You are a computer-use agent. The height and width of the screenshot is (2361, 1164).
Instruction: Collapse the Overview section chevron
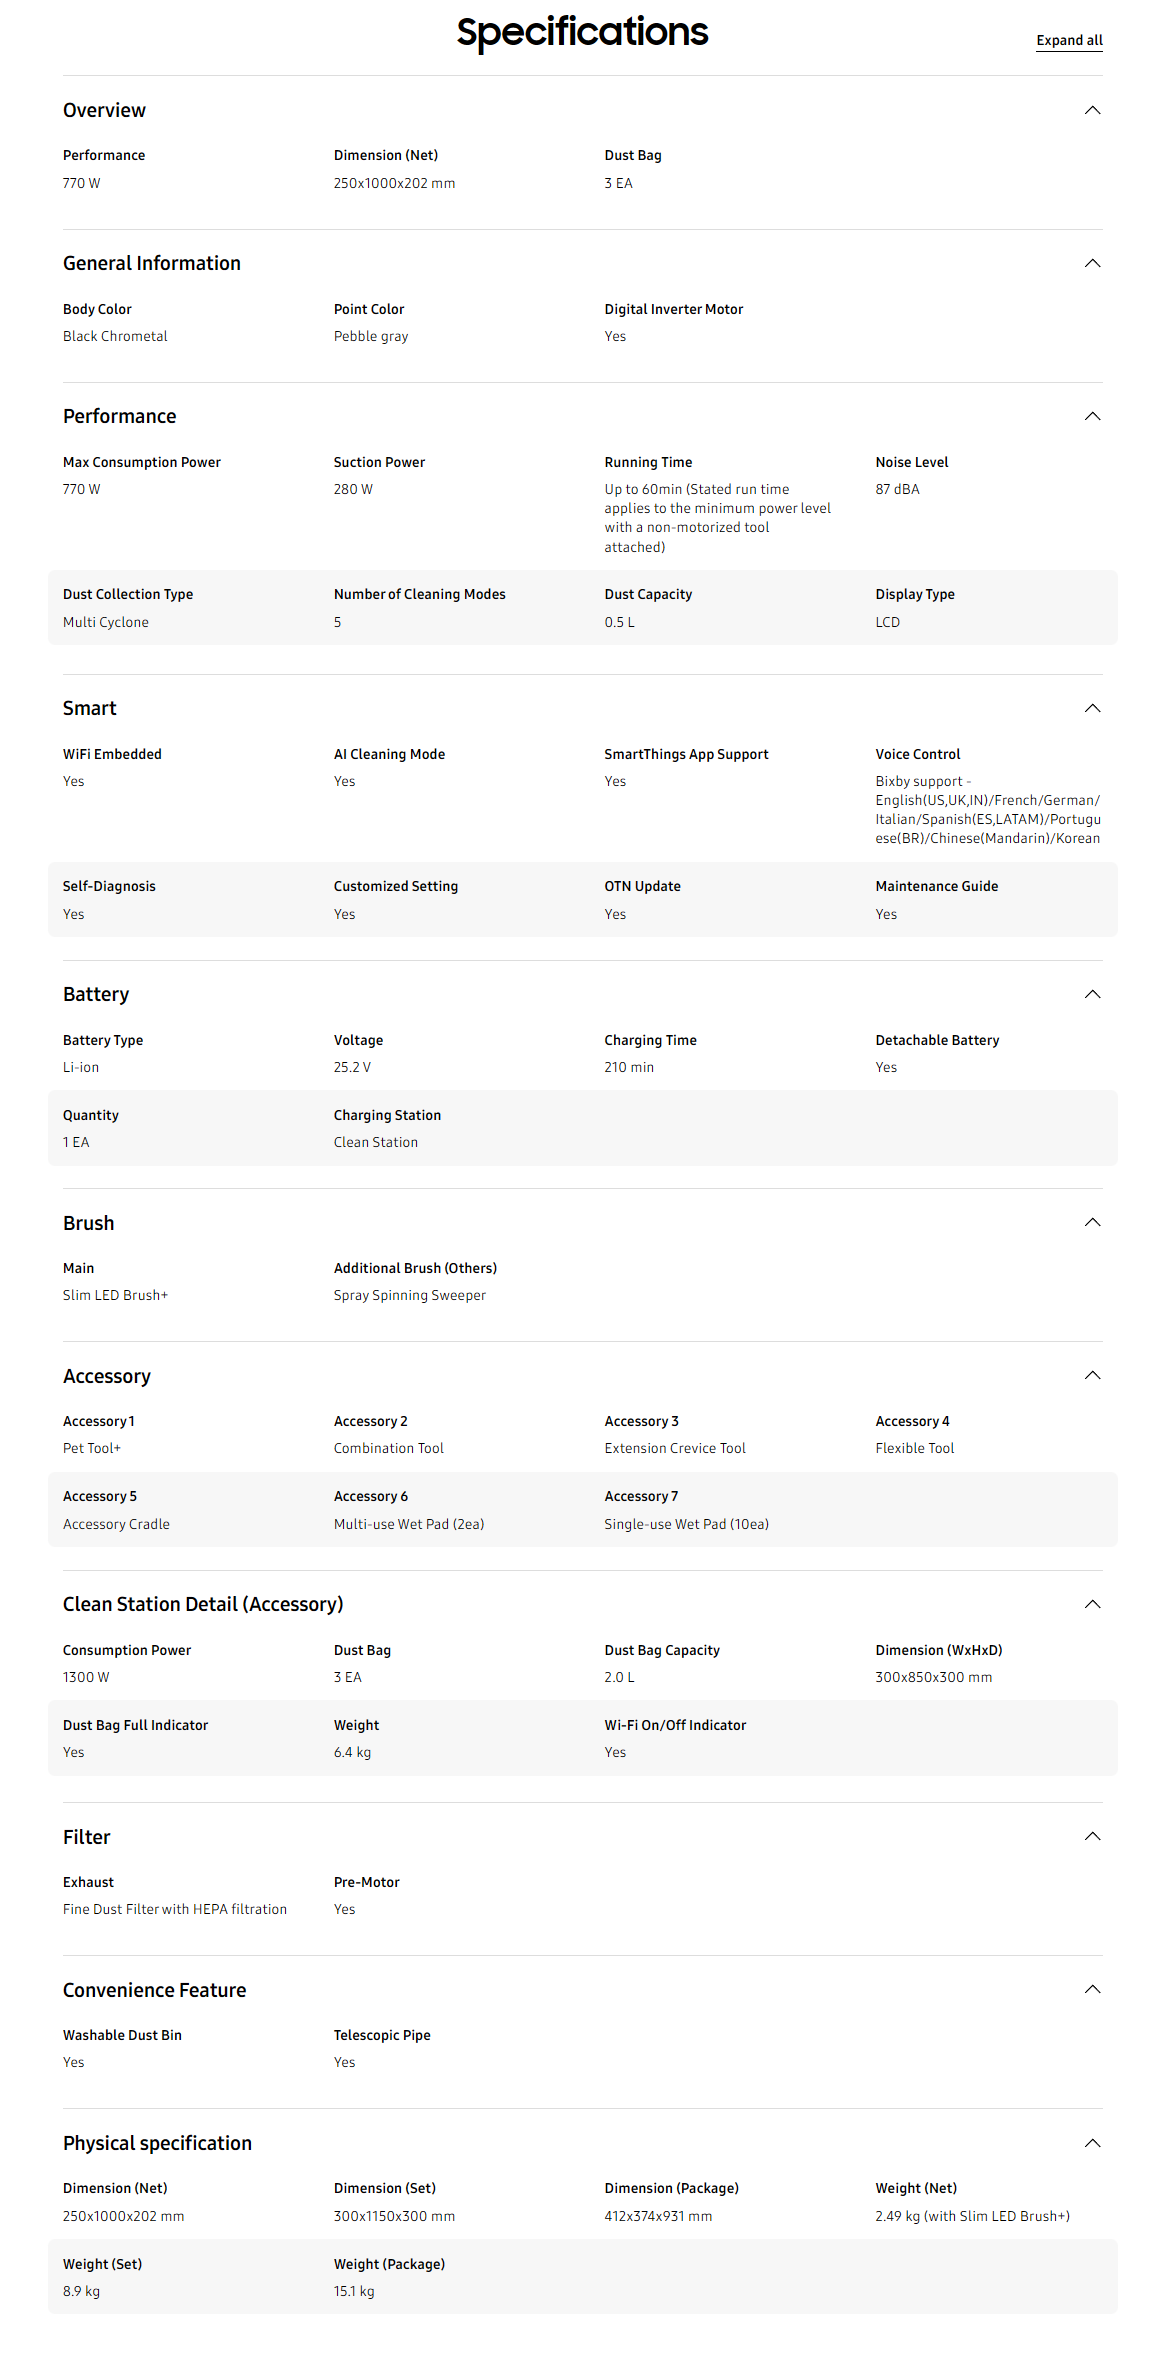tap(1092, 110)
